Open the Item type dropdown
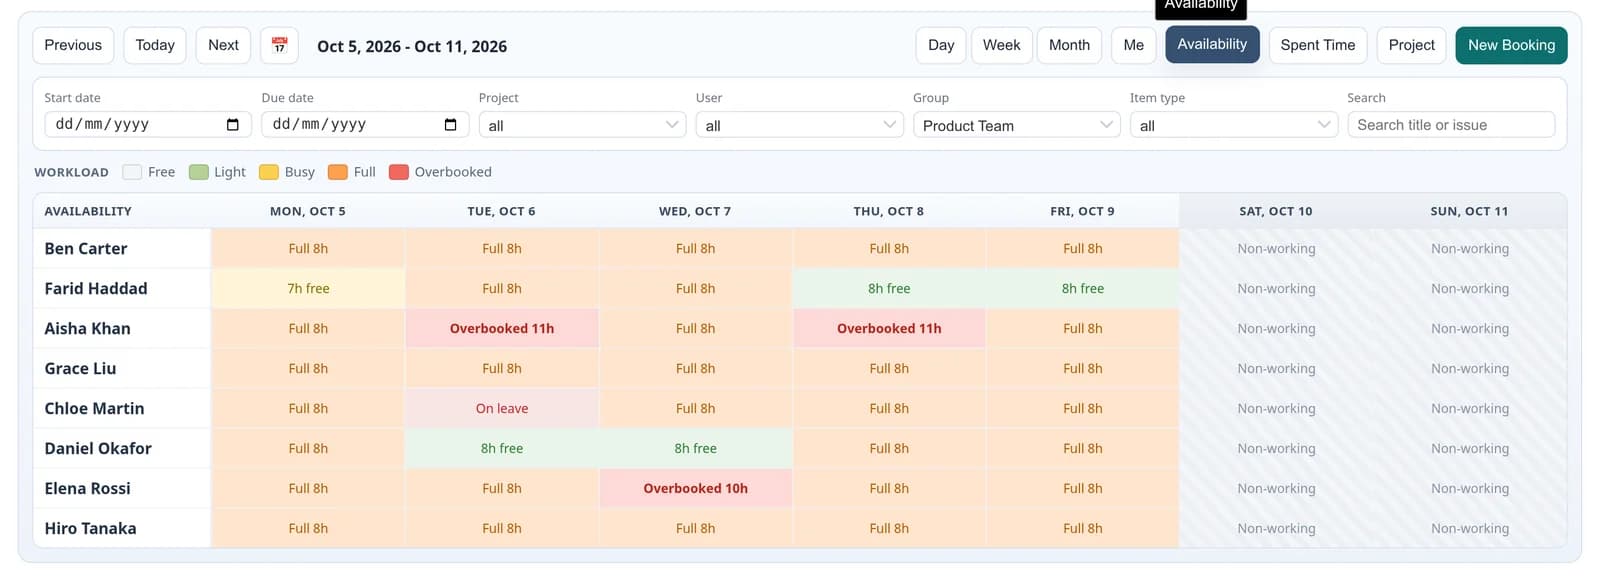The height and width of the screenshot is (583, 1600). coord(1234,125)
